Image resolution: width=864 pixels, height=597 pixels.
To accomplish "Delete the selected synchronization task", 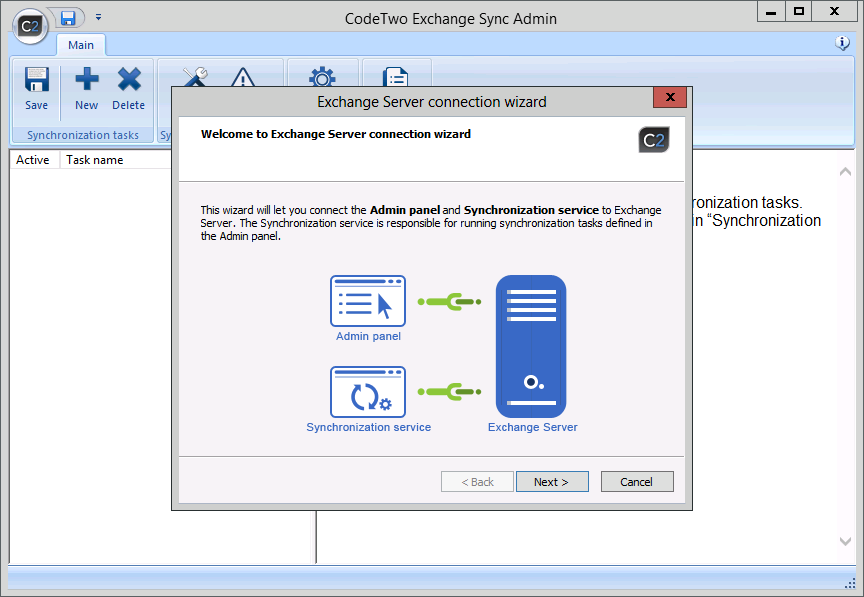I will tap(128, 89).
